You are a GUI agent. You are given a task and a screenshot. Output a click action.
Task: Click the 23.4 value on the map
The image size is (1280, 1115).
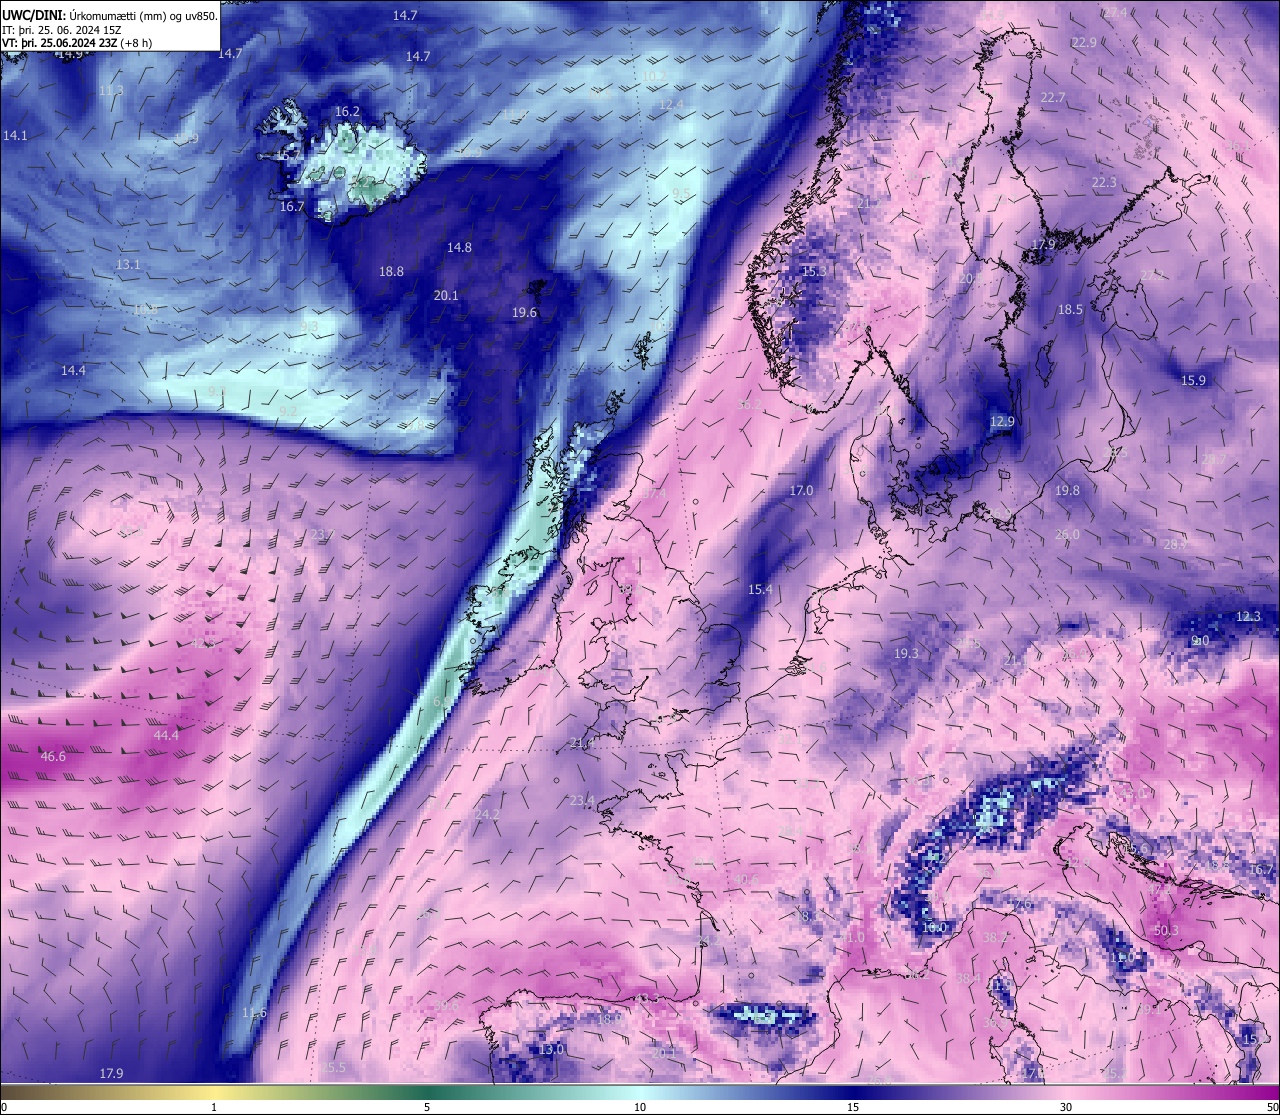tap(582, 800)
